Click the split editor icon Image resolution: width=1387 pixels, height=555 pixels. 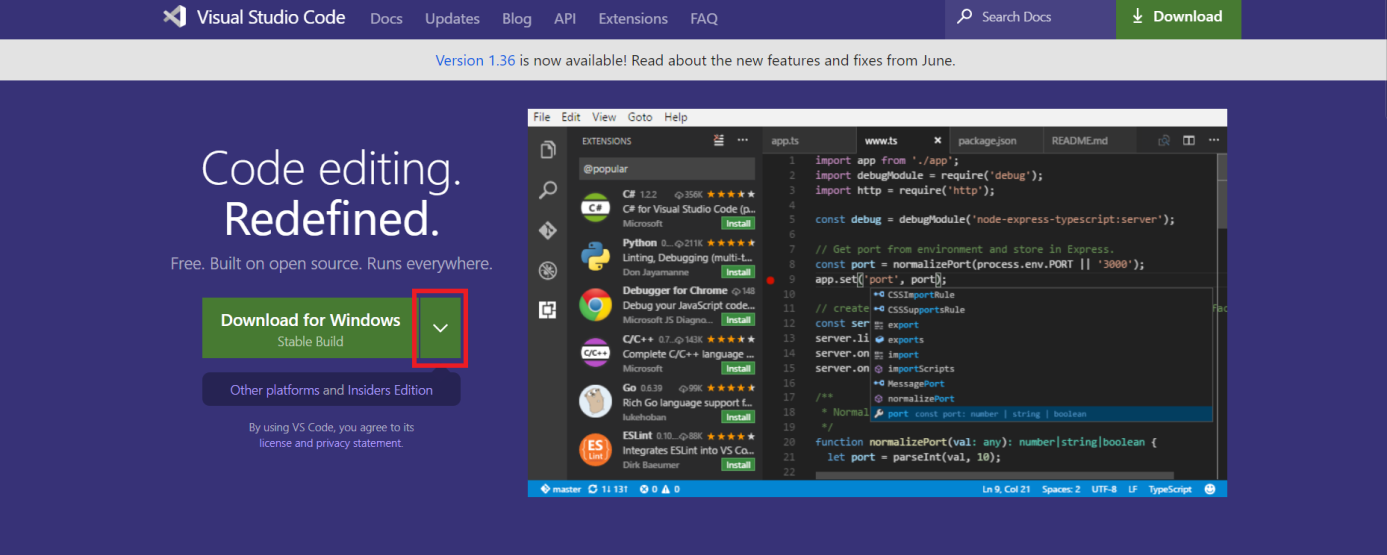tap(1189, 141)
